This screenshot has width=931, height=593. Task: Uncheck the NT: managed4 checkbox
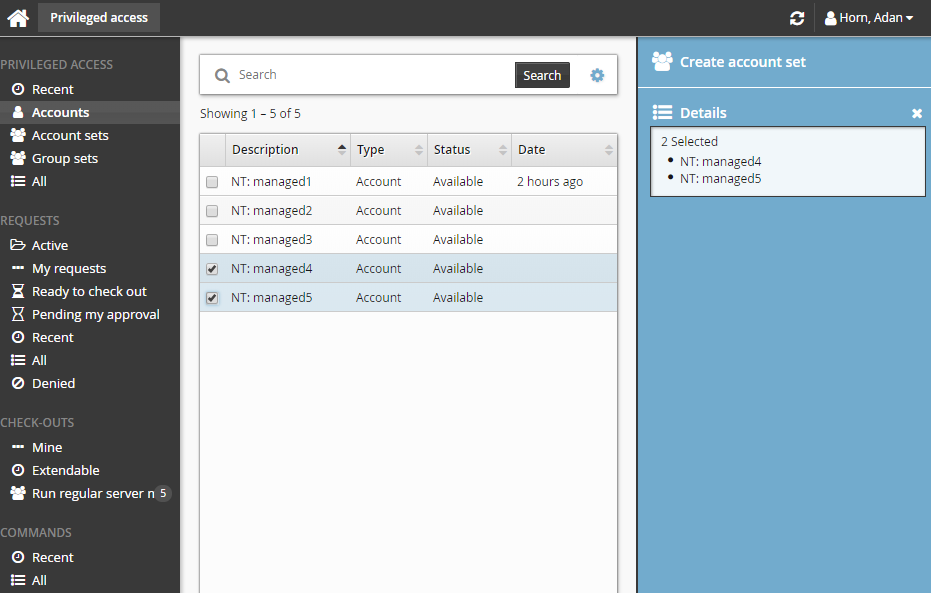212,269
